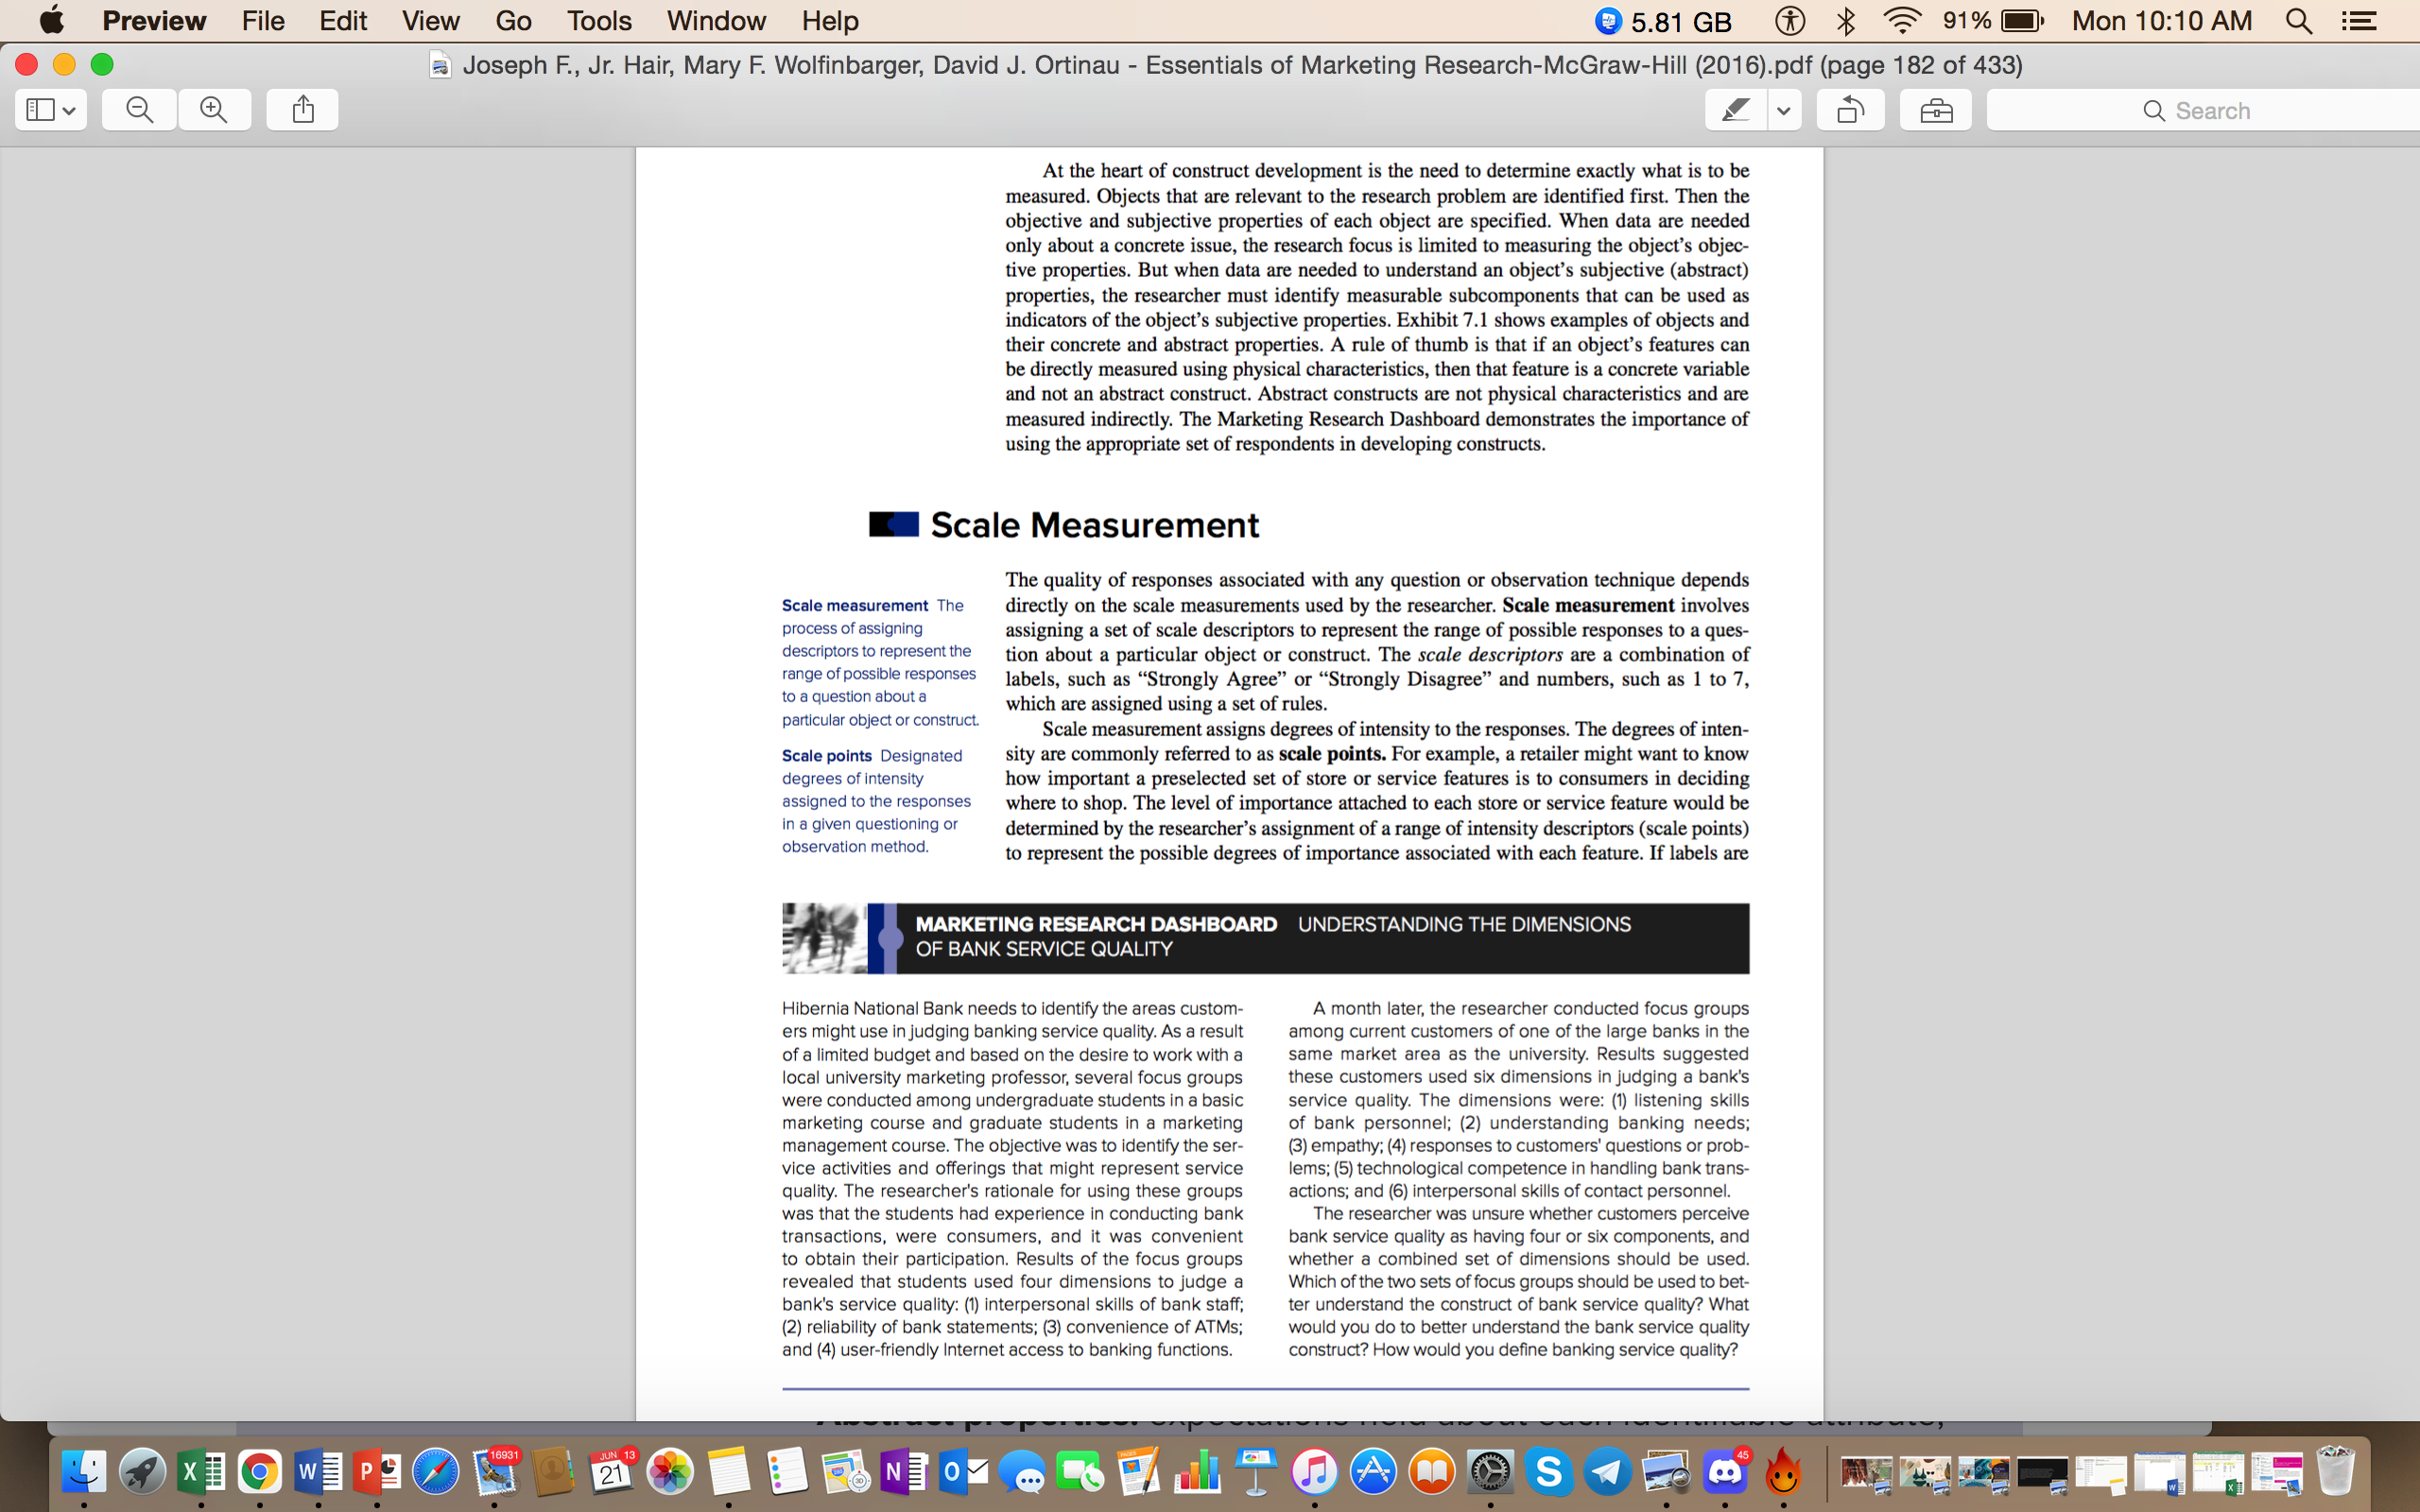This screenshot has width=2420, height=1512.
Task: Open Word from the Dock
Action: pyautogui.click(x=319, y=1471)
